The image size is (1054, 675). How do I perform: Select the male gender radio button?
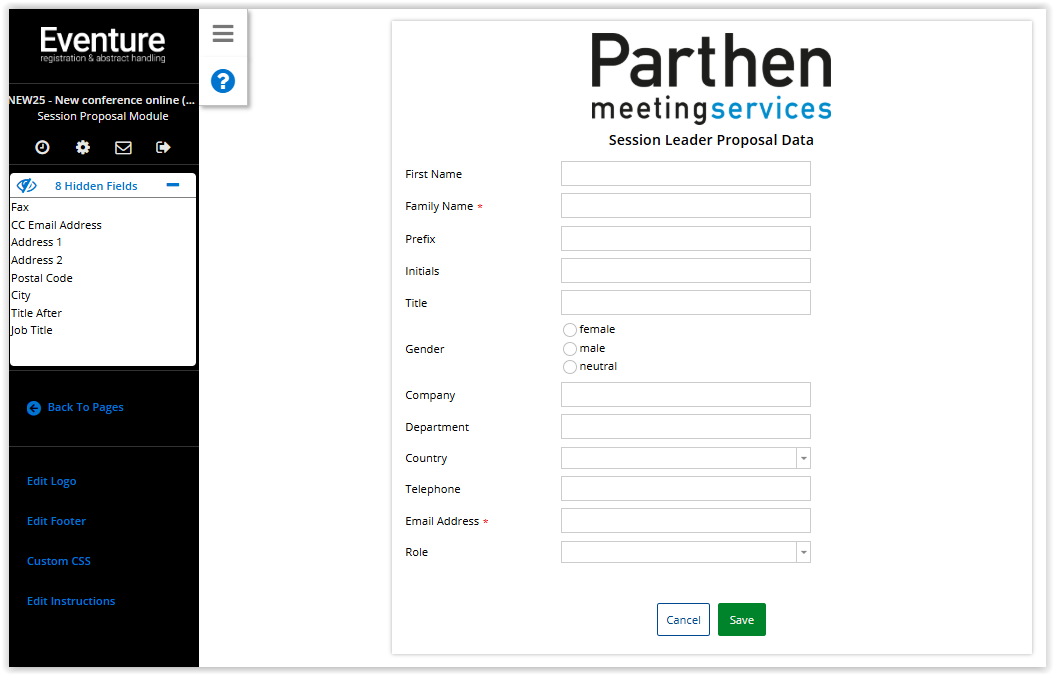point(570,349)
